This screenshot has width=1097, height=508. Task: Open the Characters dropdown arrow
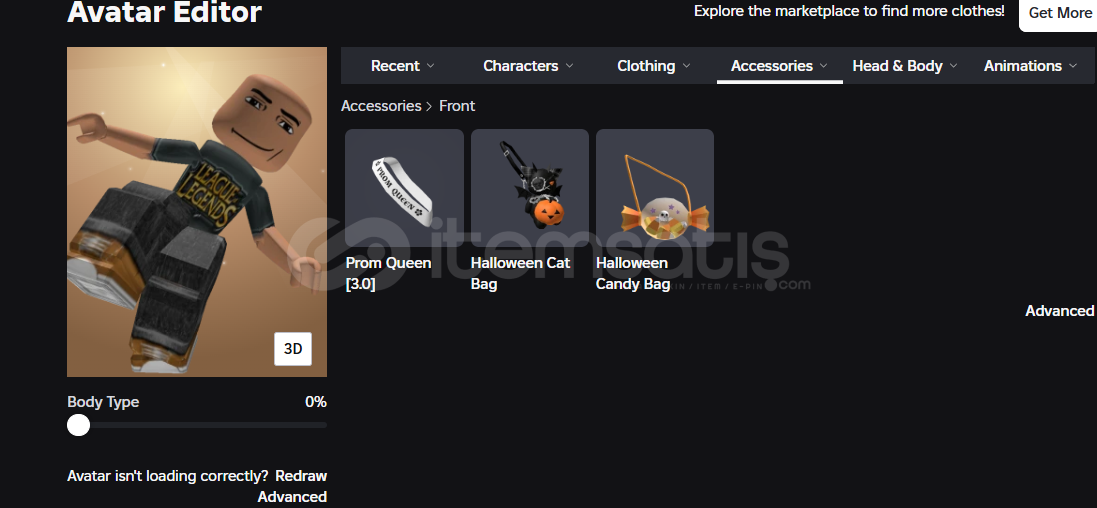click(x=569, y=66)
